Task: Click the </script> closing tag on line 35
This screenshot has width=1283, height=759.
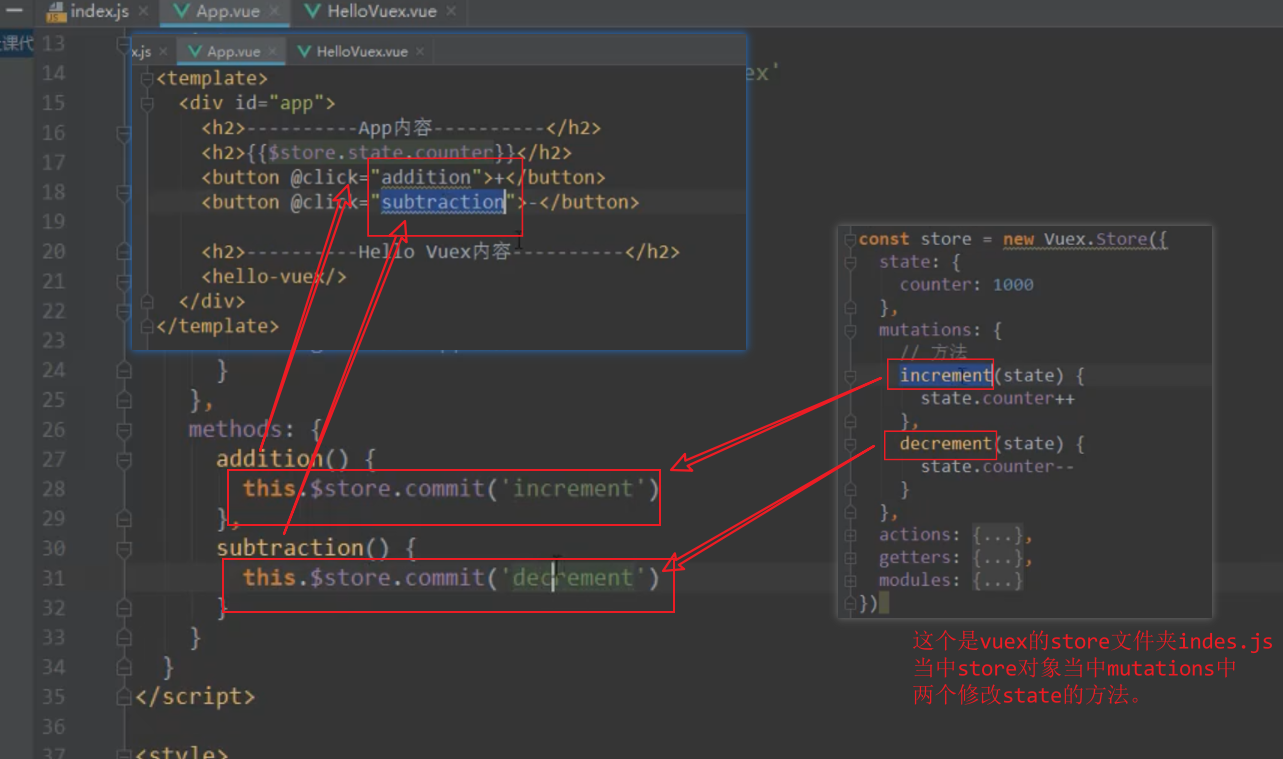Action: (x=195, y=696)
